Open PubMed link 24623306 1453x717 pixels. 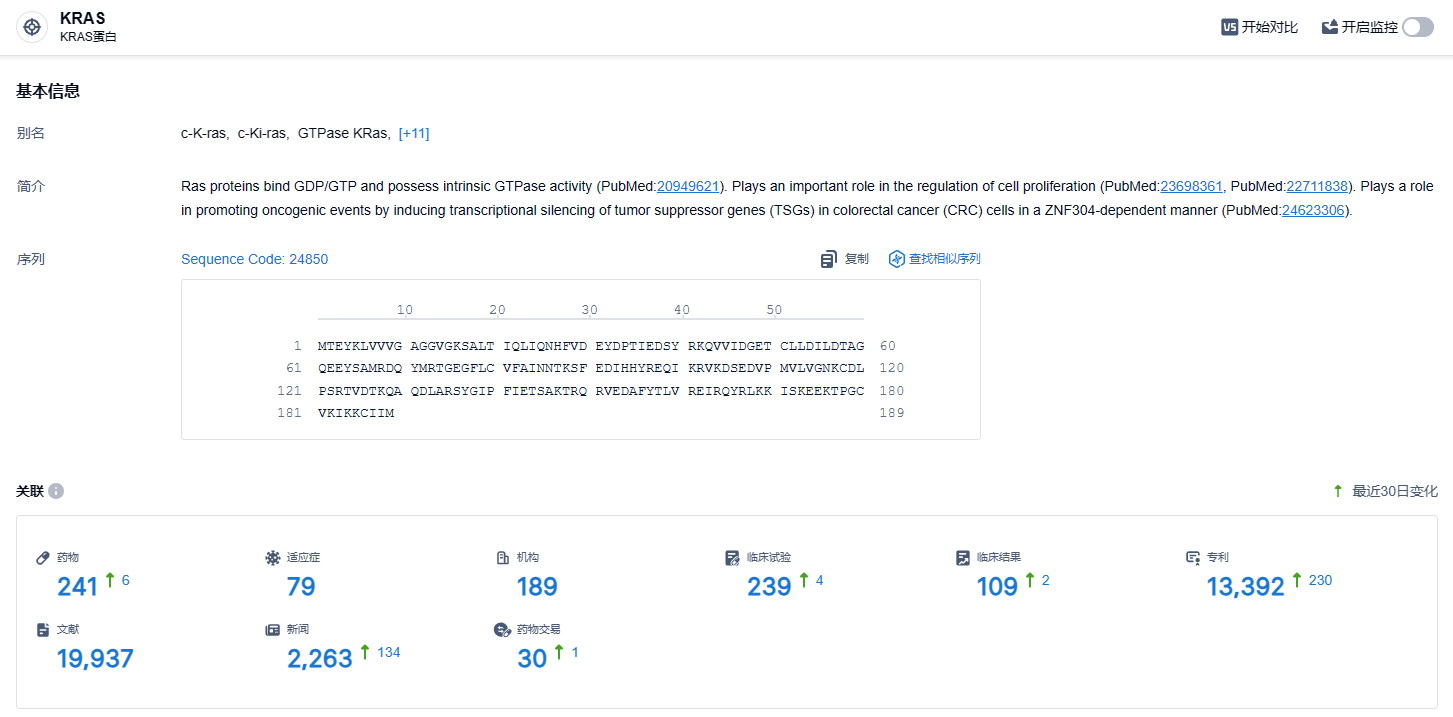1315,210
